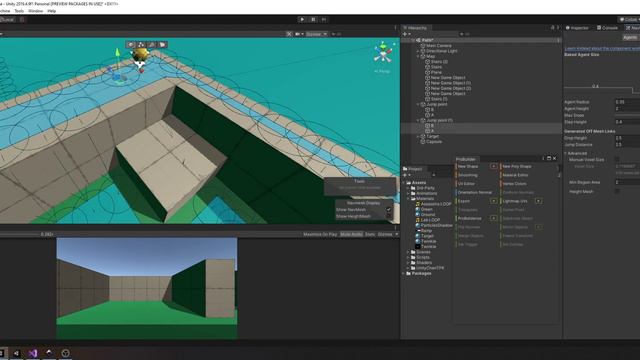Select the Ramp texture asset
Image resolution: width=640 pixels, height=360 pixels.
pyautogui.click(x=426, y=231)
